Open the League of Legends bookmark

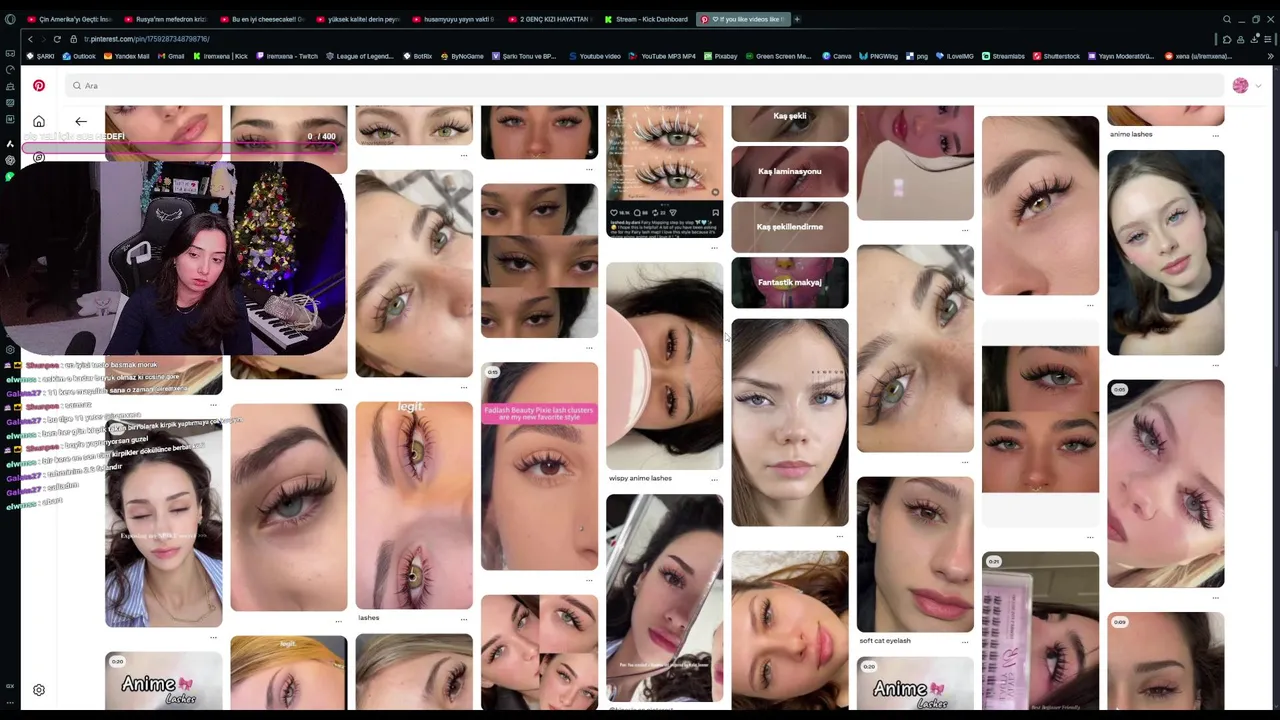[360, 56]
